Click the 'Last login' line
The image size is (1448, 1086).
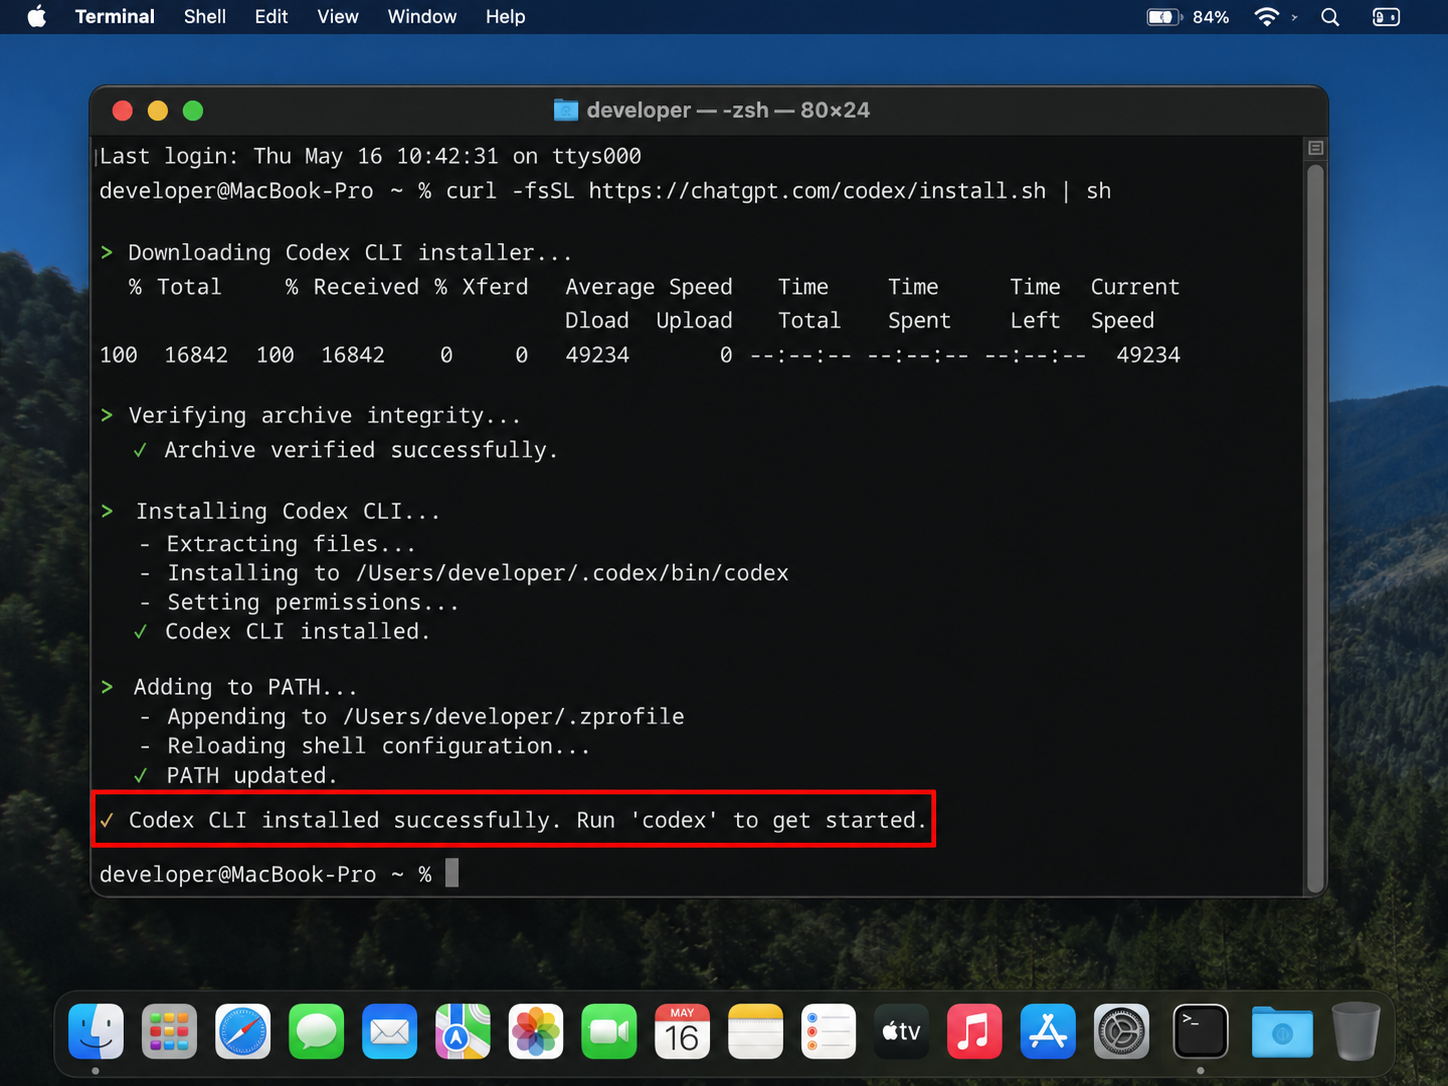tap(371, 156)
